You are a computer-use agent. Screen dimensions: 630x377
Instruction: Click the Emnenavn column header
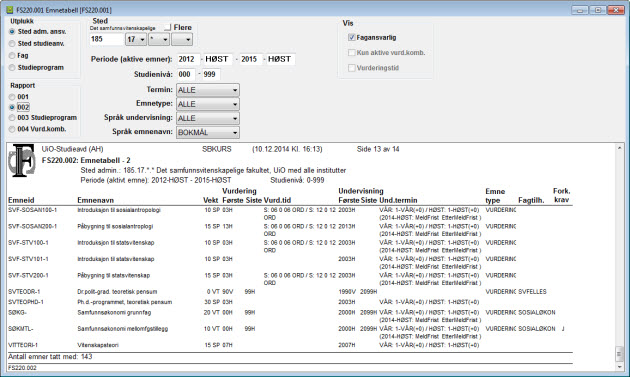(x=96, y=200)
